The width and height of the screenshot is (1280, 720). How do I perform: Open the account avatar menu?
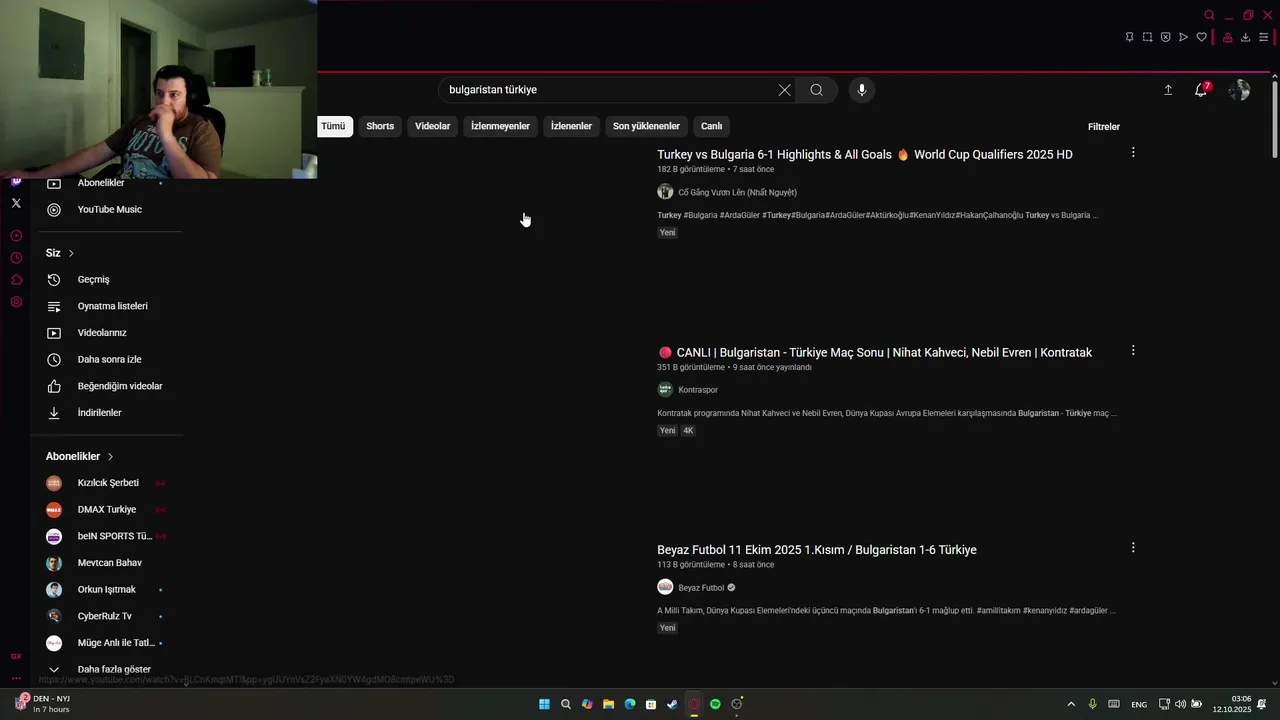(x=1239, y=90)
